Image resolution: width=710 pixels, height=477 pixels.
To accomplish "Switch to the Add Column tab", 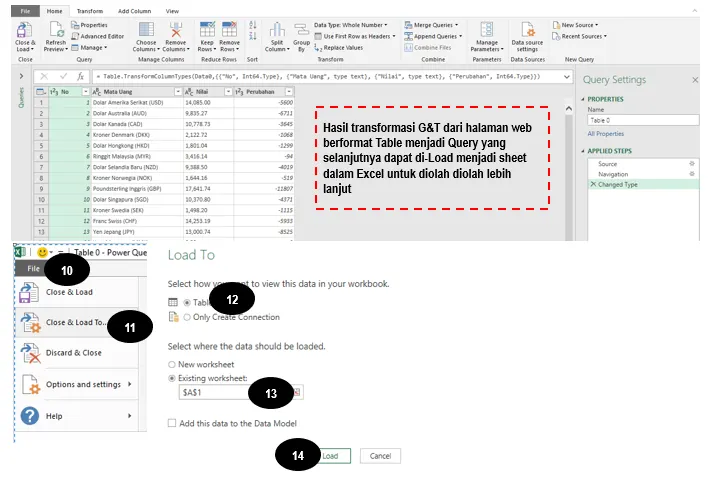I will point(134,11).
